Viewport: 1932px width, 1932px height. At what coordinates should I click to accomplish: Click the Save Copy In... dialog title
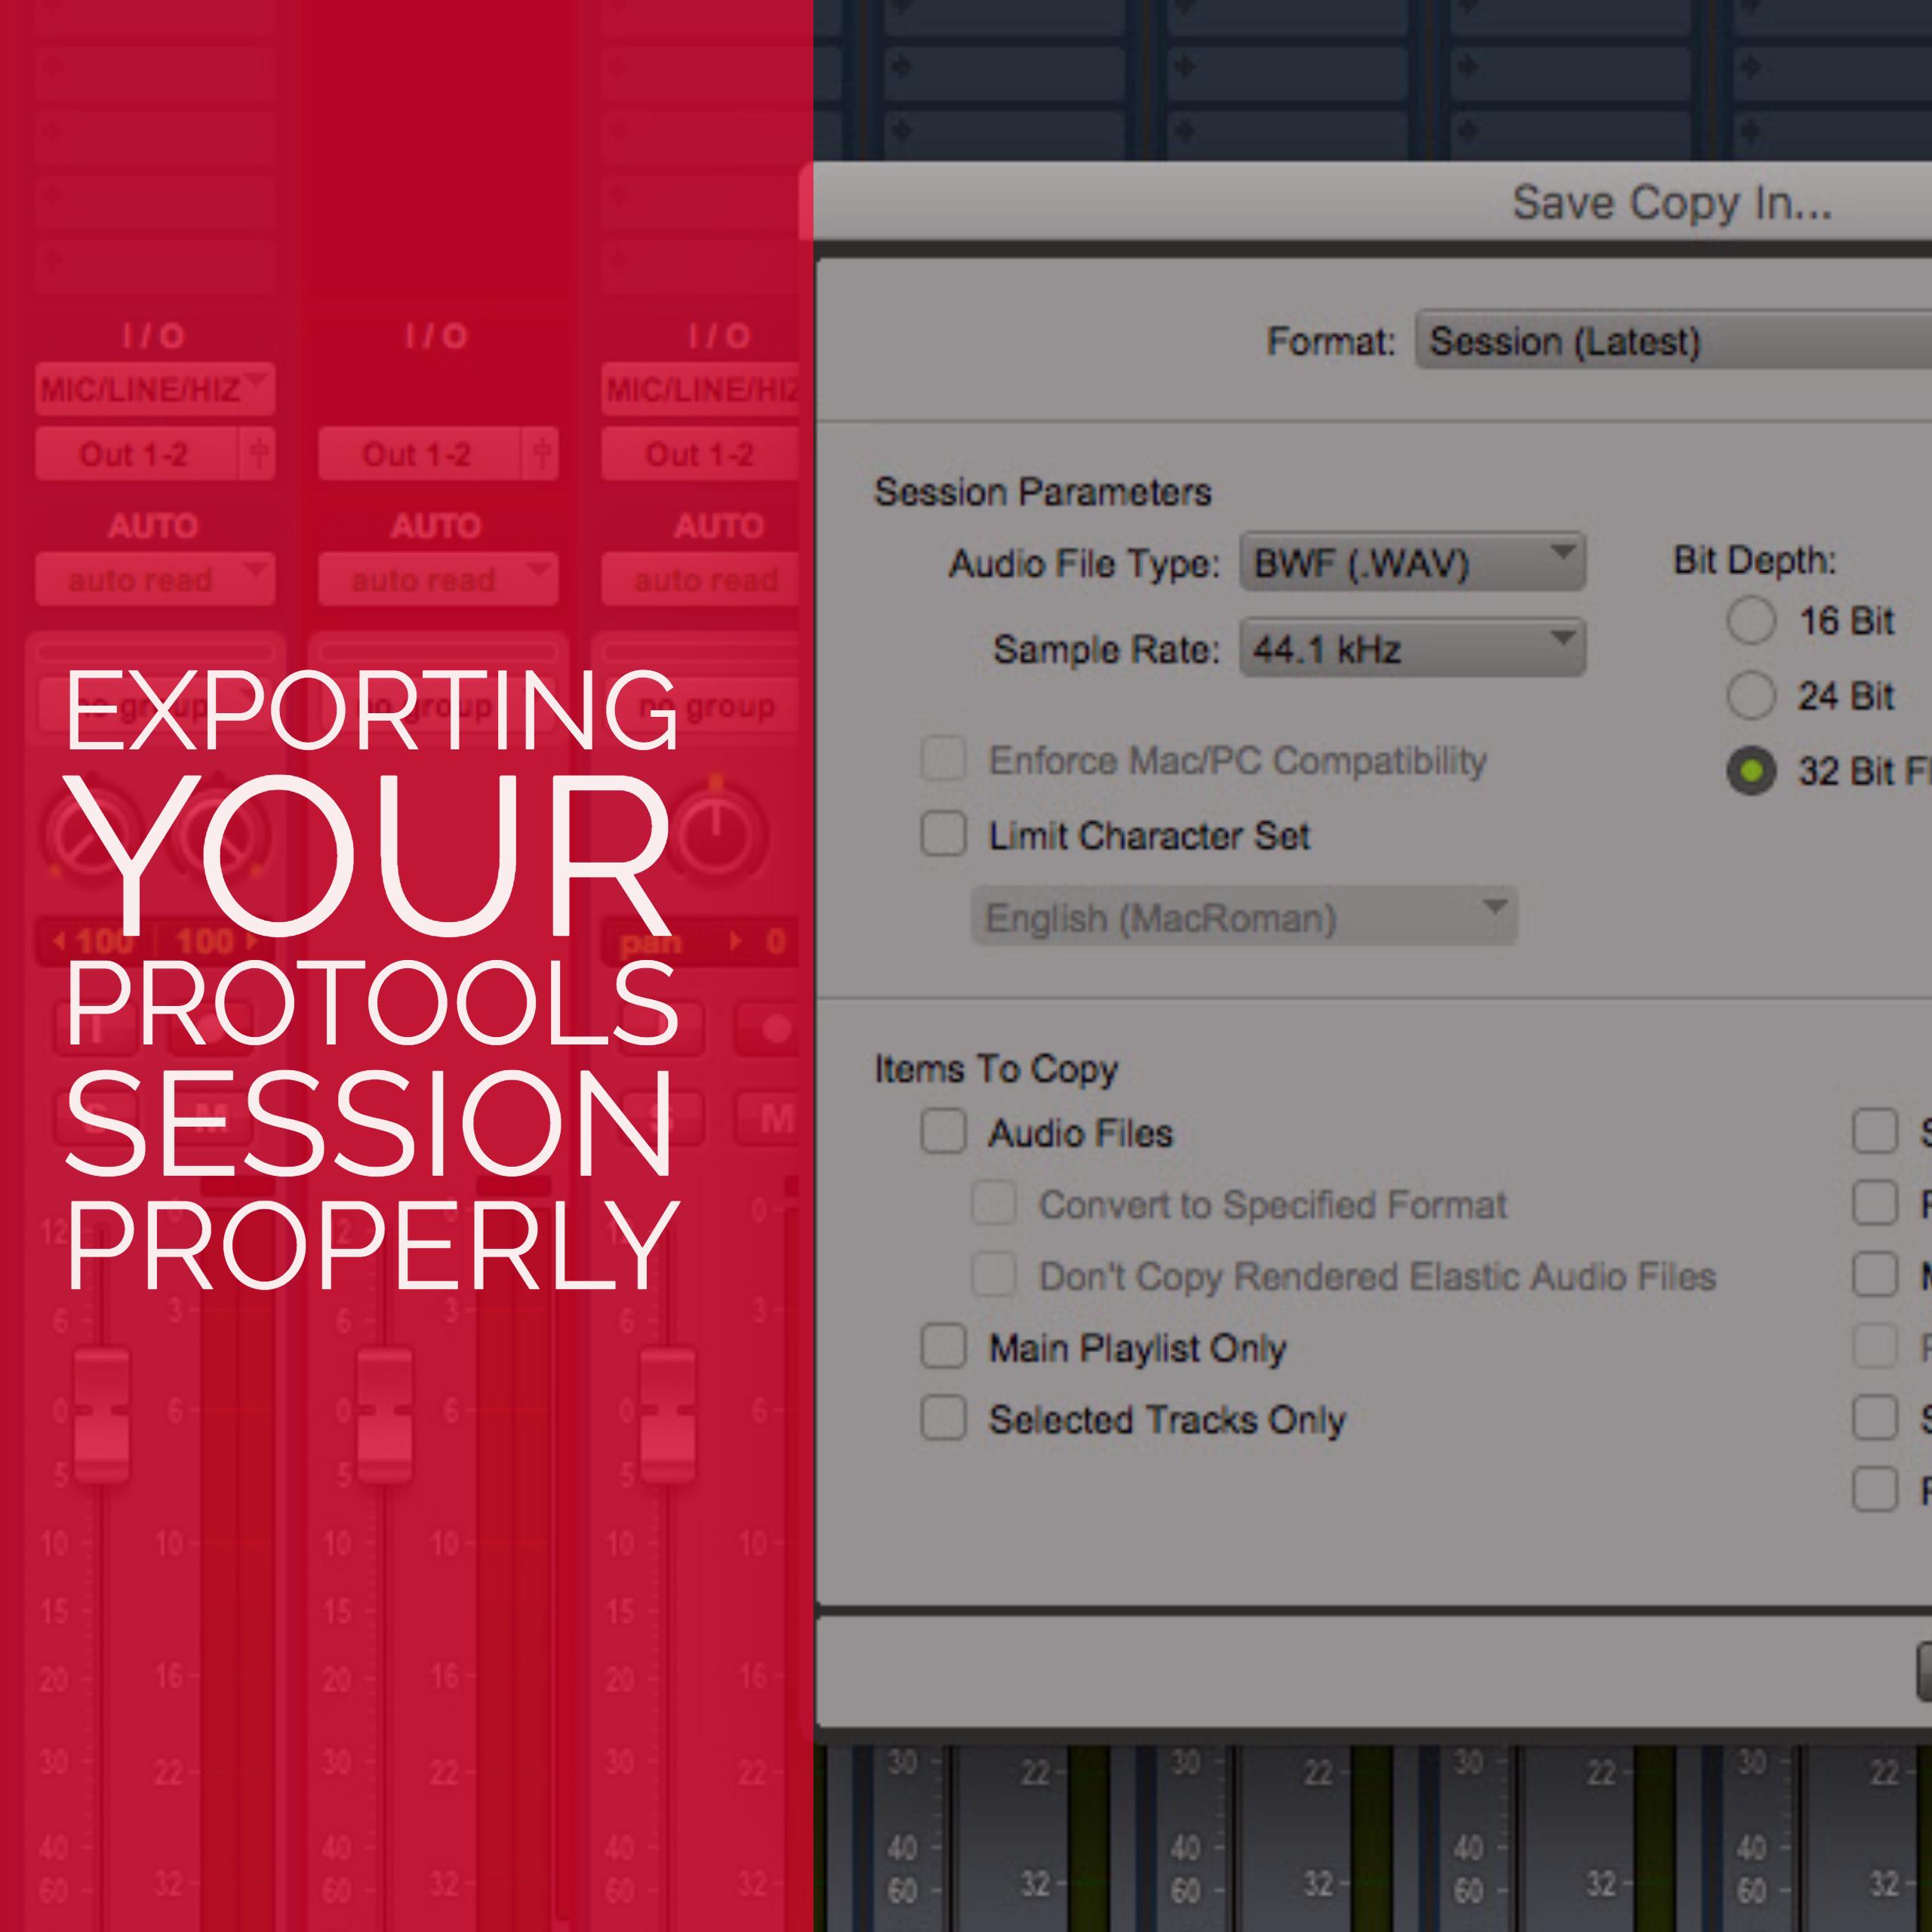(x=1672, y=202)
